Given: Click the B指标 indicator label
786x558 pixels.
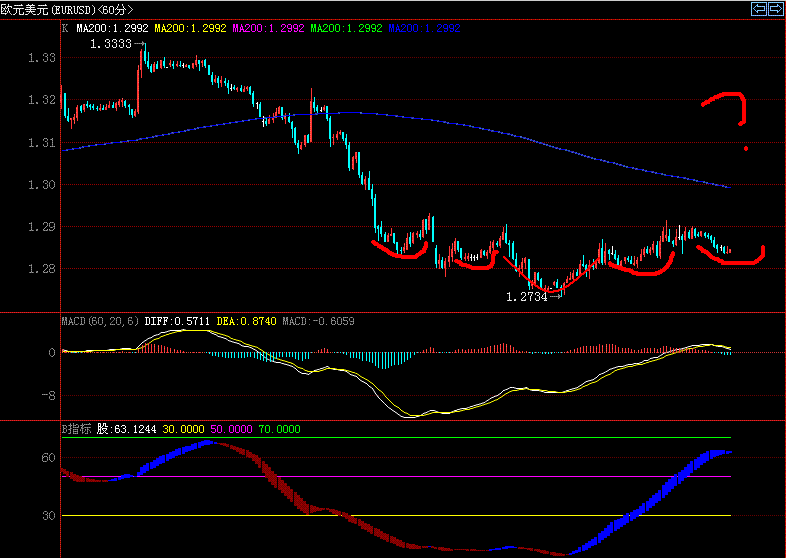Looking at the screenshot, I should point(76,429).
